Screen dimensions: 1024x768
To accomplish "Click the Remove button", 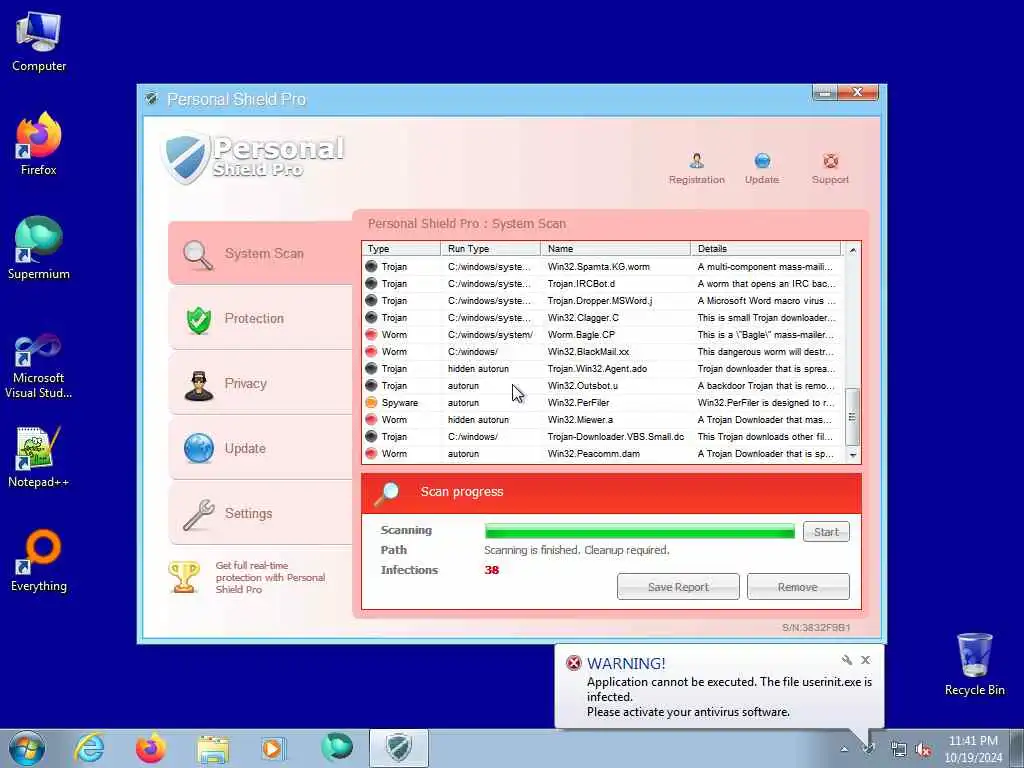I will coord(797,586).
